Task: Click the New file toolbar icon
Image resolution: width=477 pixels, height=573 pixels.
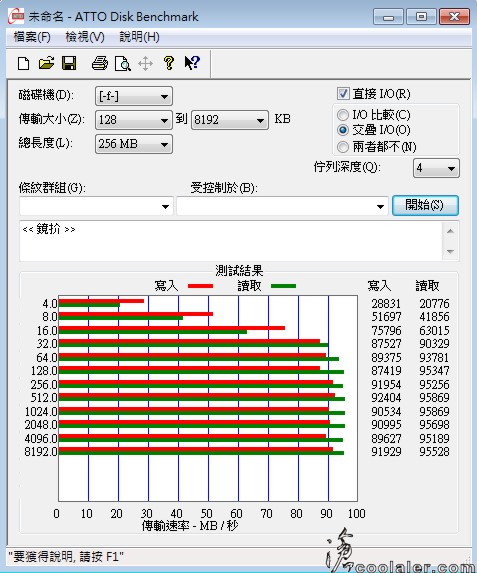Action: click(24, 63)
